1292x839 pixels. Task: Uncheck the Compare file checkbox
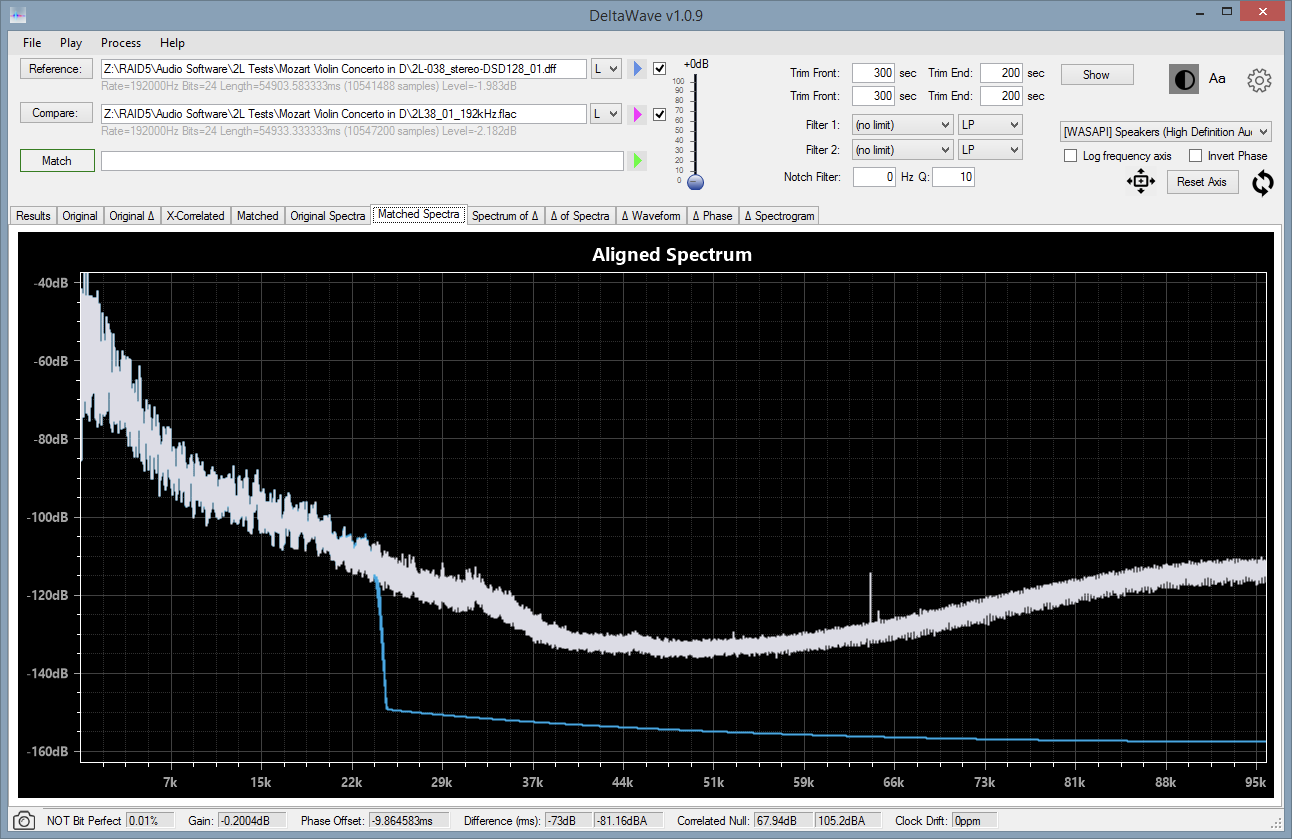(x=659, y=114)
